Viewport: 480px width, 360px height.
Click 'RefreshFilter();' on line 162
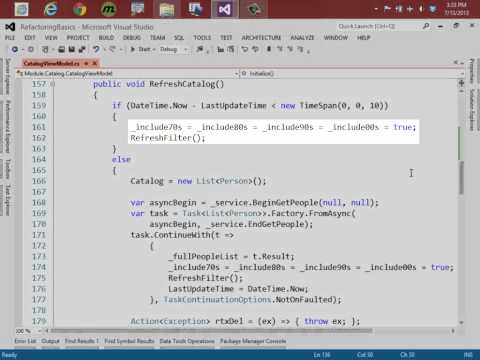[x=168, y=138]
